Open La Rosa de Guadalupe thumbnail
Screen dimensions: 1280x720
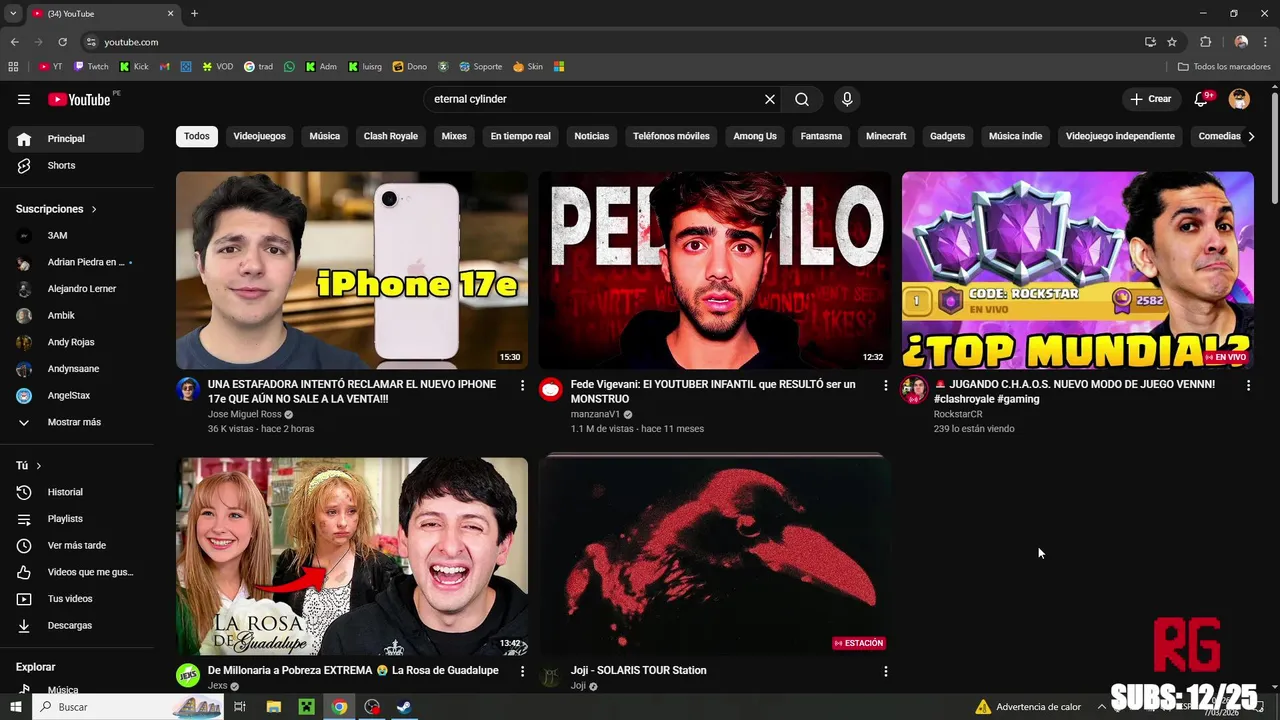352,556
